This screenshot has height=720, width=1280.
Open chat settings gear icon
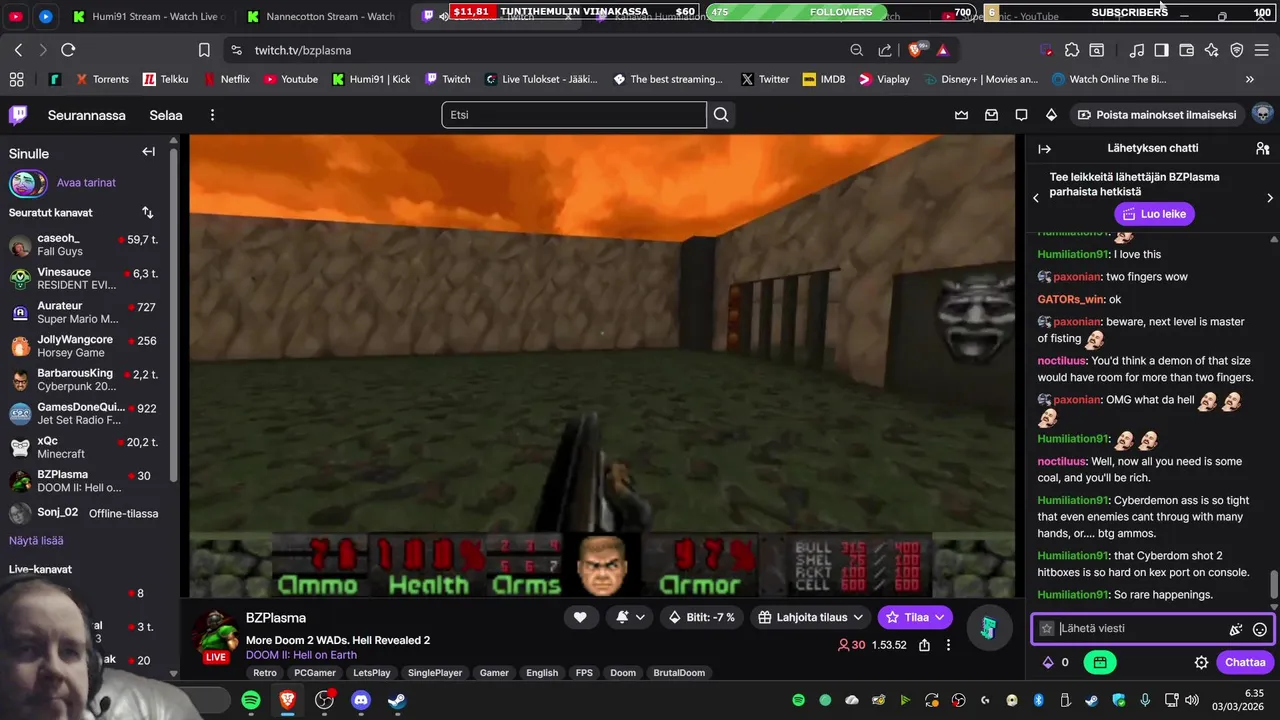pos(1201,662)
